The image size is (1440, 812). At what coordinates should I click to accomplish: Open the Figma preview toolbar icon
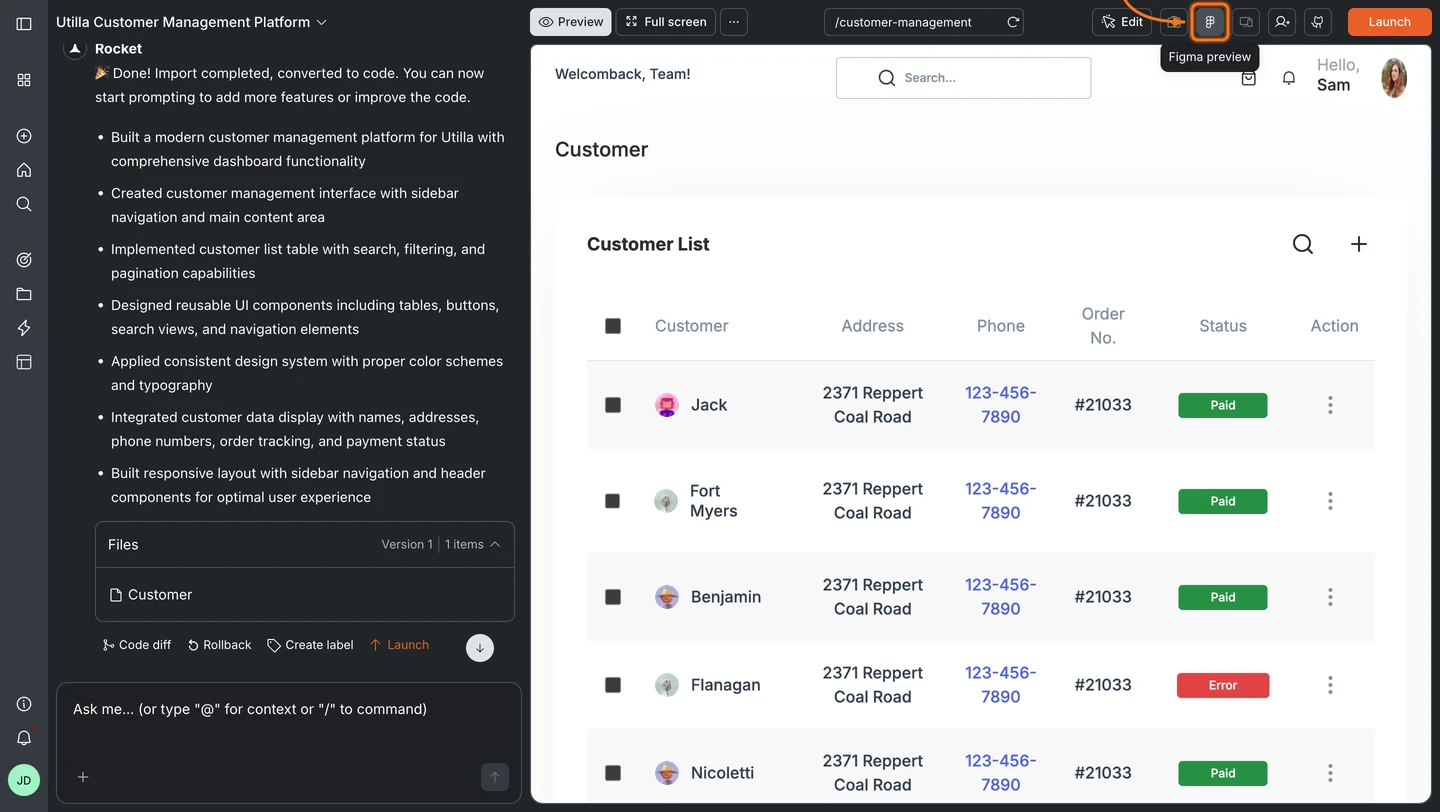click(x=1210, y=21)
